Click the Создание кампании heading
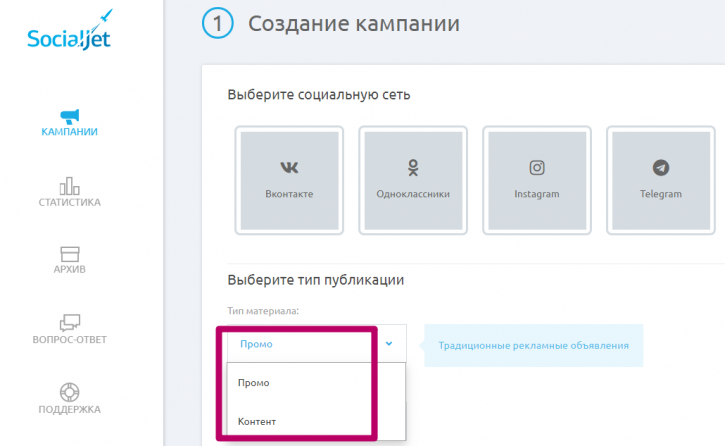This screenshot has height=446, width=725. 354,24
